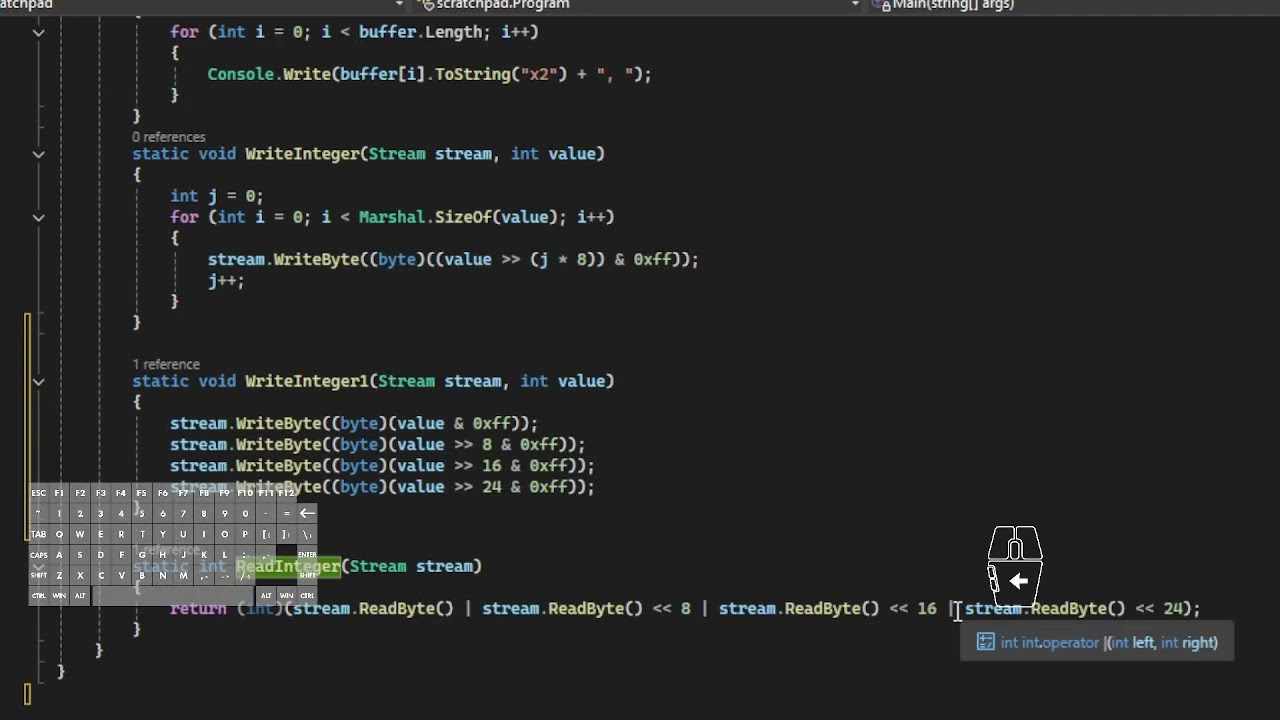Collapse the WriteInteger method fold chevron
This screenshot has height=720, width=1280.
pos(38,154)
